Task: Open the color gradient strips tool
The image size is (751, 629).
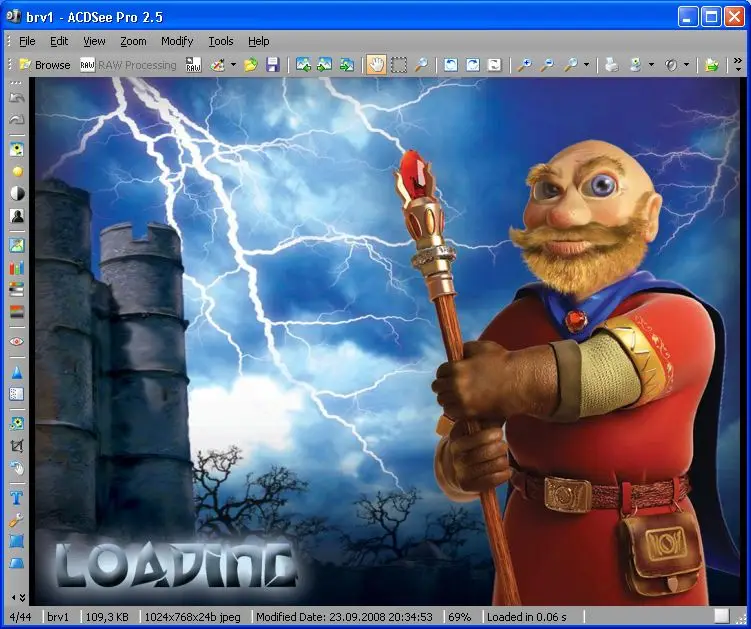Action: point(17,289)
